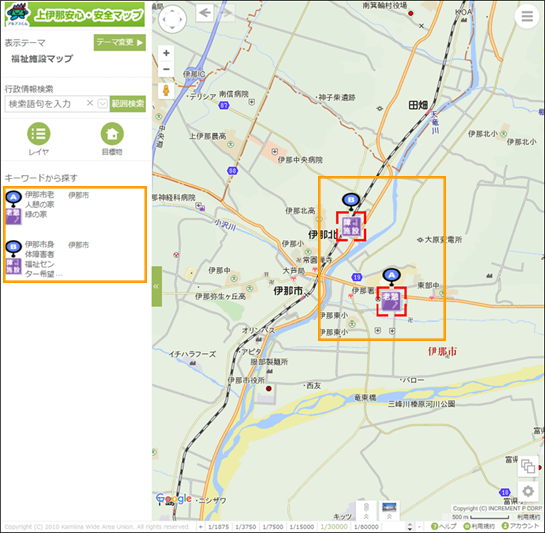Screen dimensions: 545x533
Task: Select map scale 1/7500
Action: click(272, 527)
